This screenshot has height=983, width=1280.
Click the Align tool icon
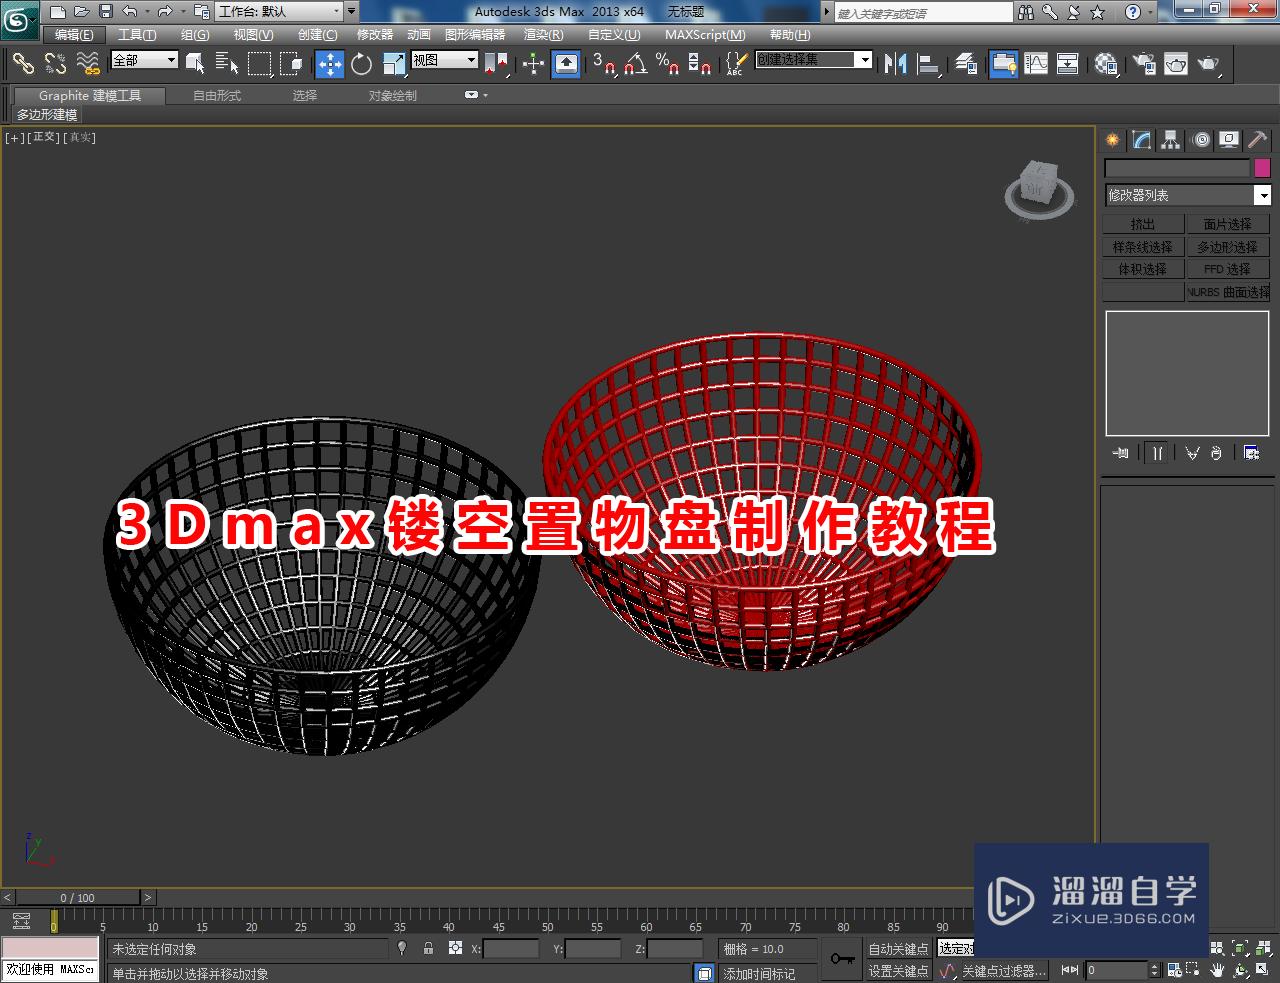(x=928, y=64)
